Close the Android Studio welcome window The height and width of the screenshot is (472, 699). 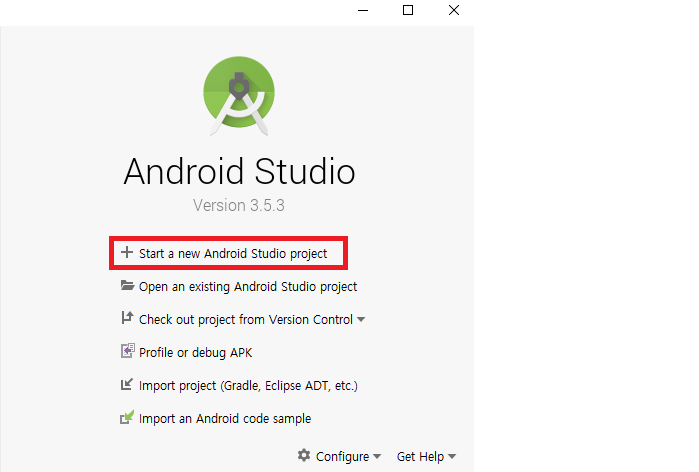tap(454, 10)
